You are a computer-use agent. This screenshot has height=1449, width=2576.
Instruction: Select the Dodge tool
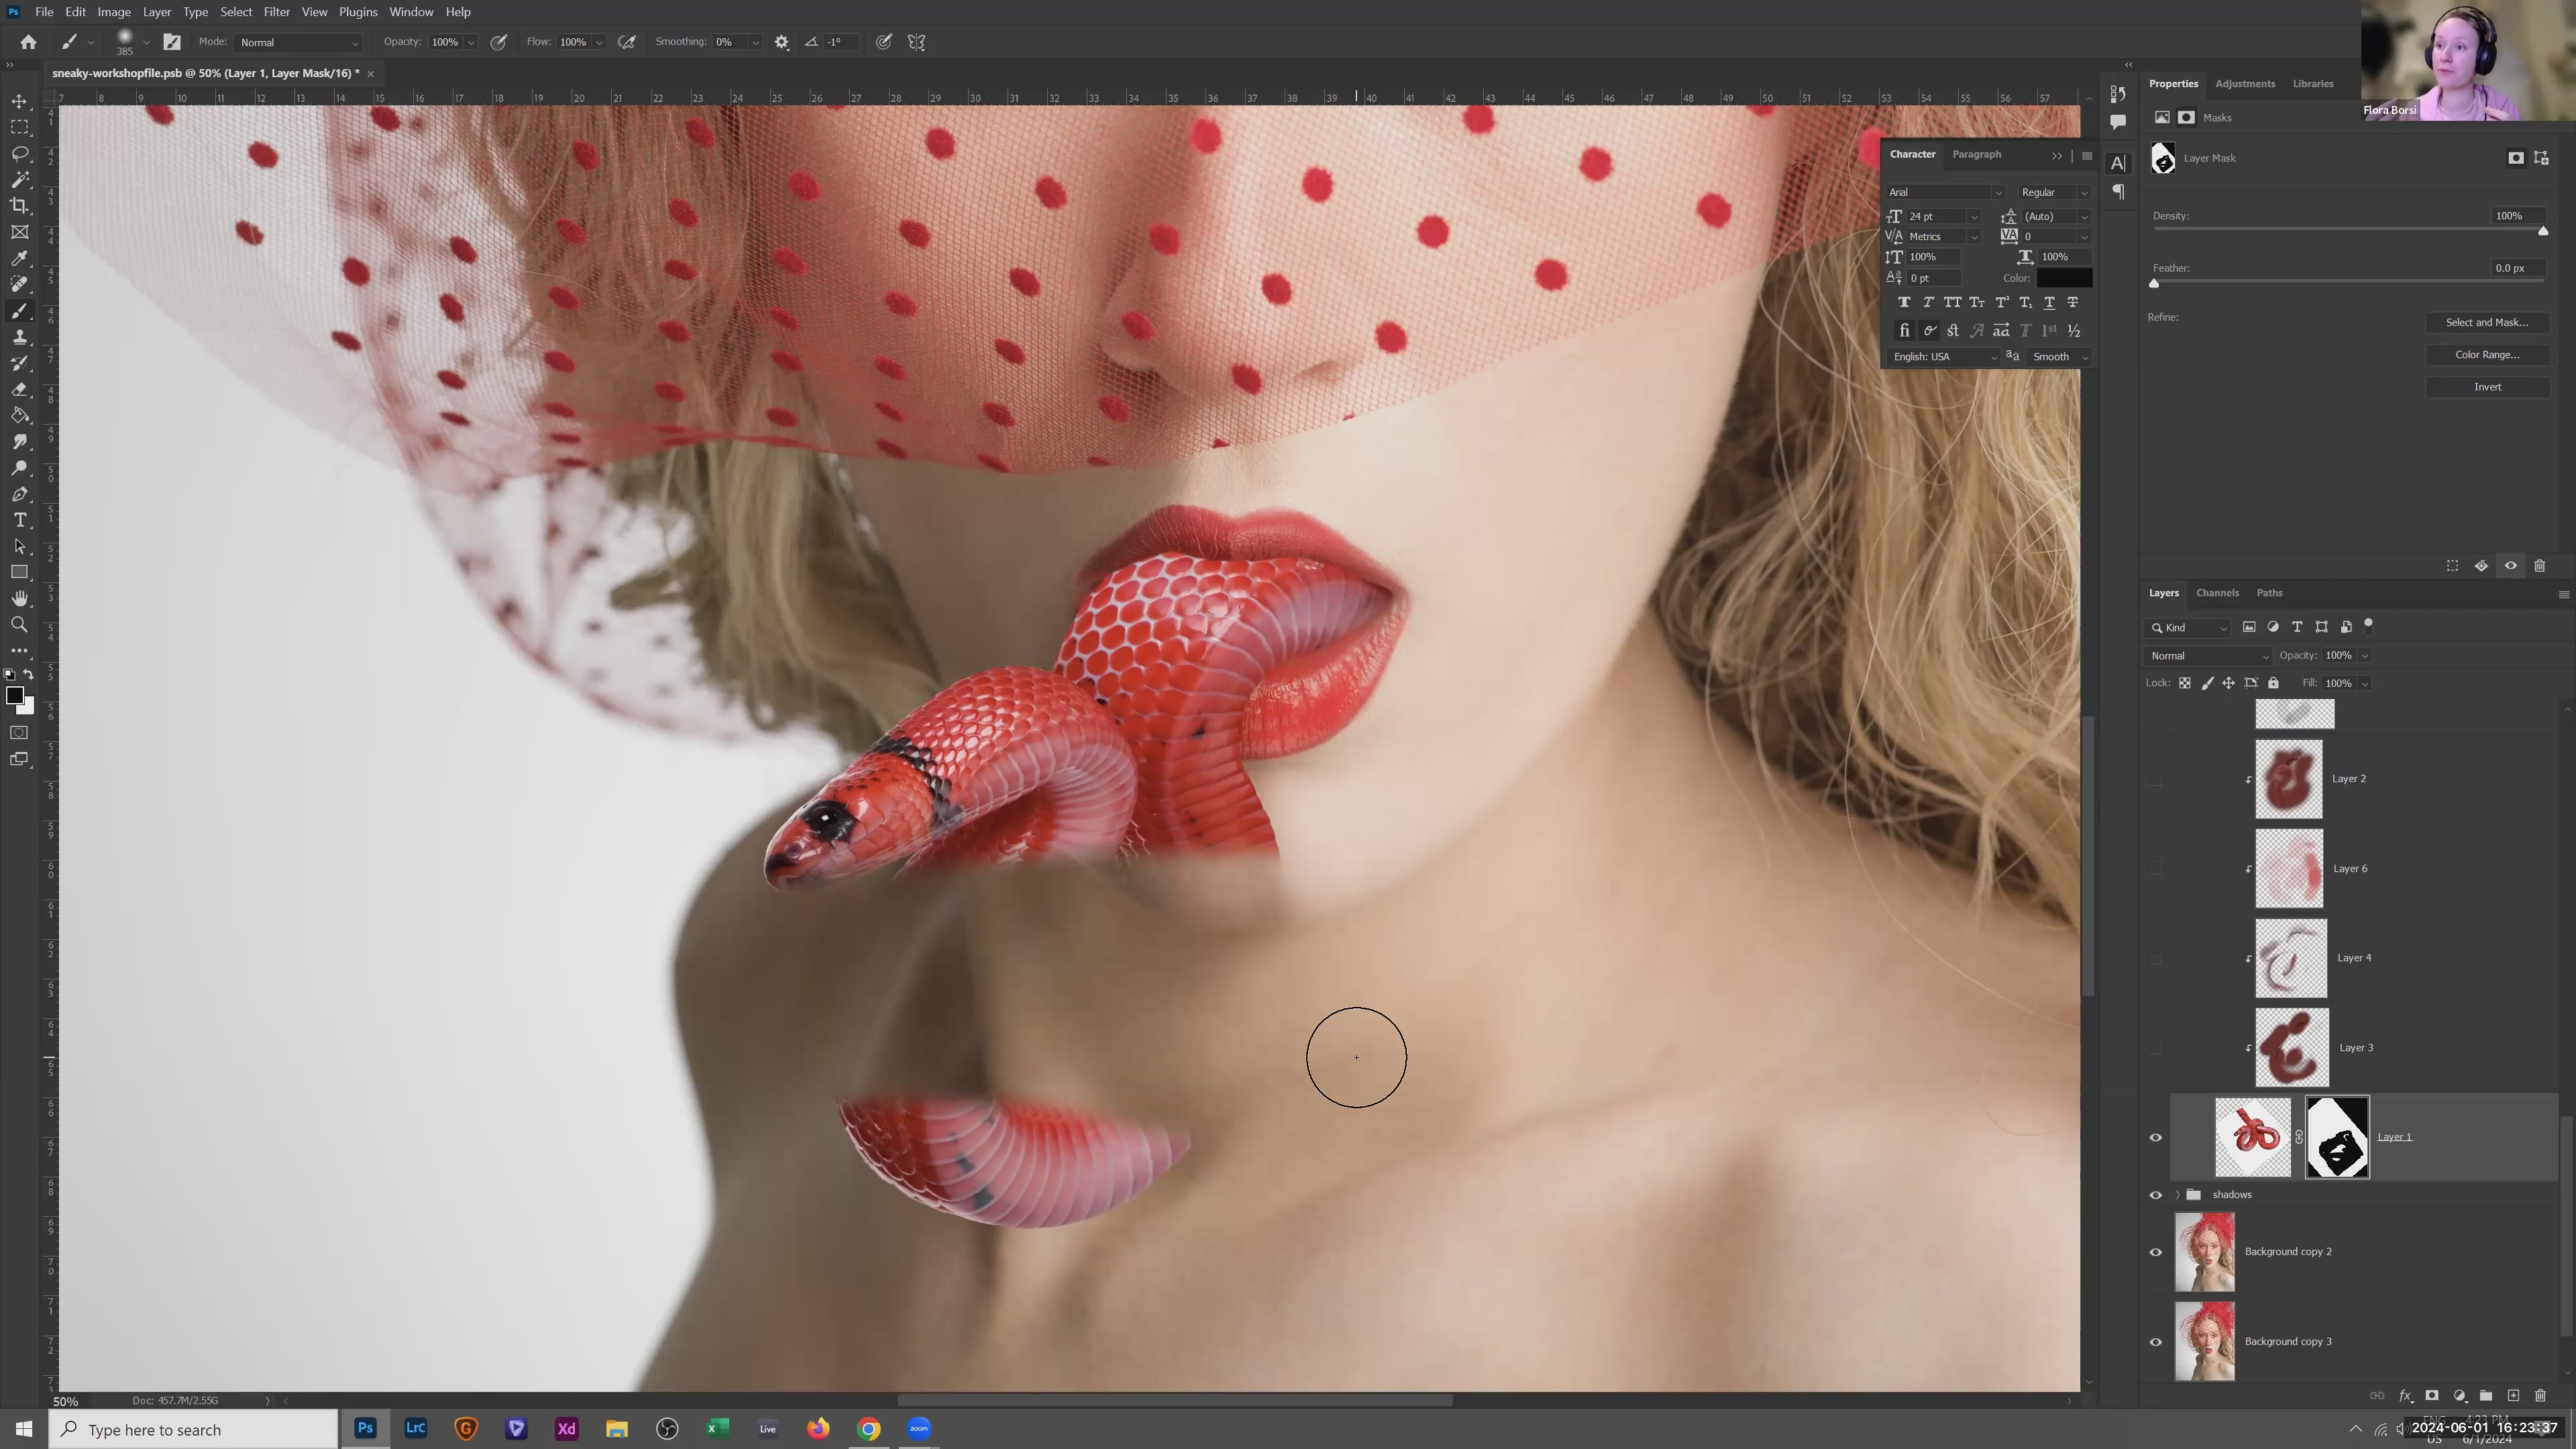(x=19, y=468)
